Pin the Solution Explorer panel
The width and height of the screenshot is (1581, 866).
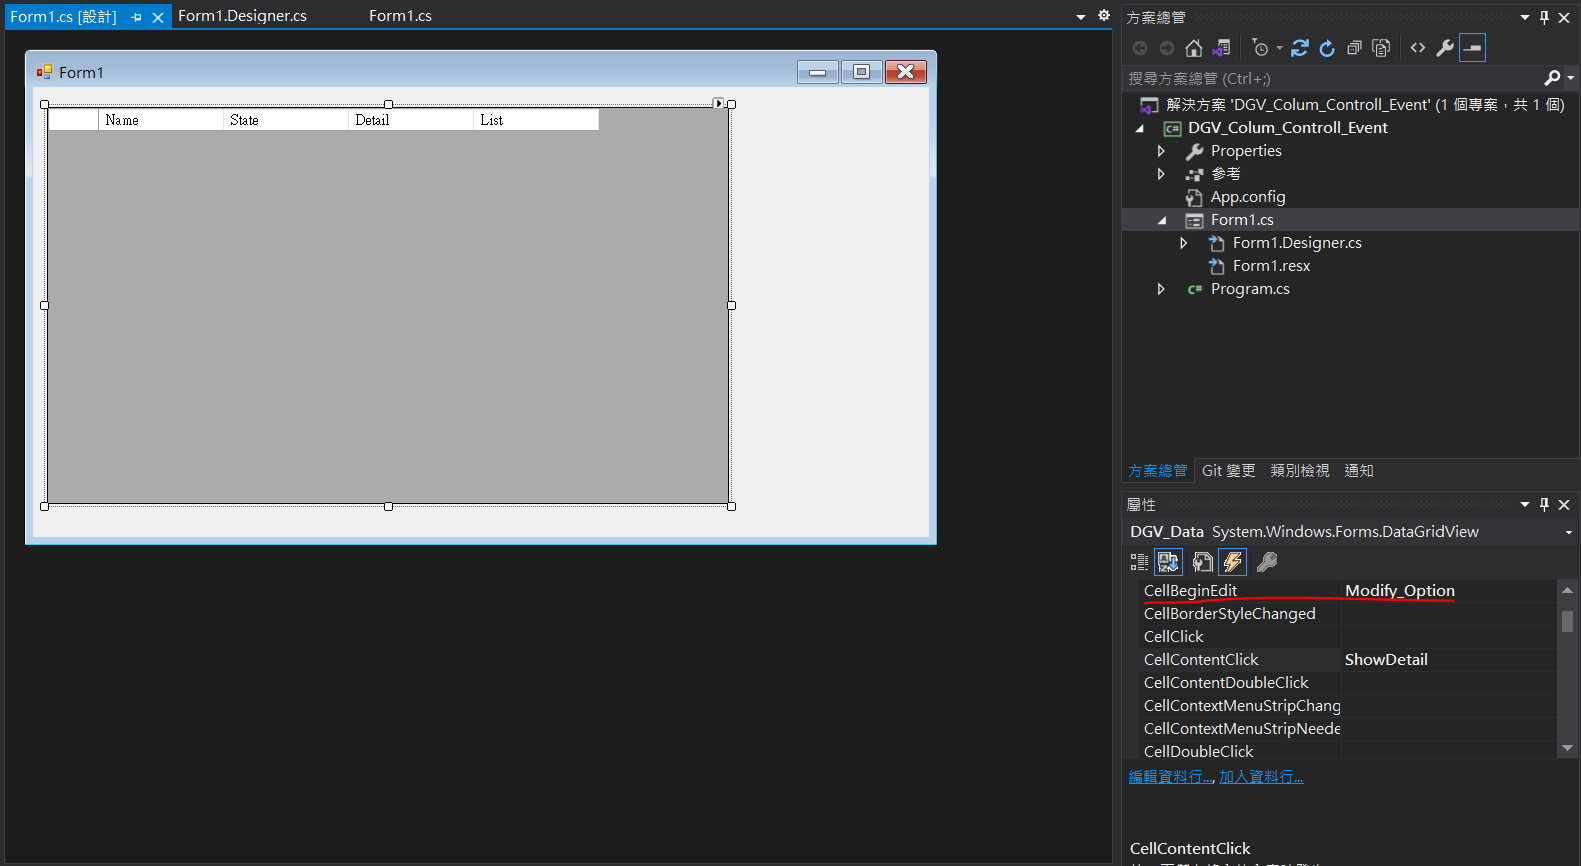pos(1545,17)
